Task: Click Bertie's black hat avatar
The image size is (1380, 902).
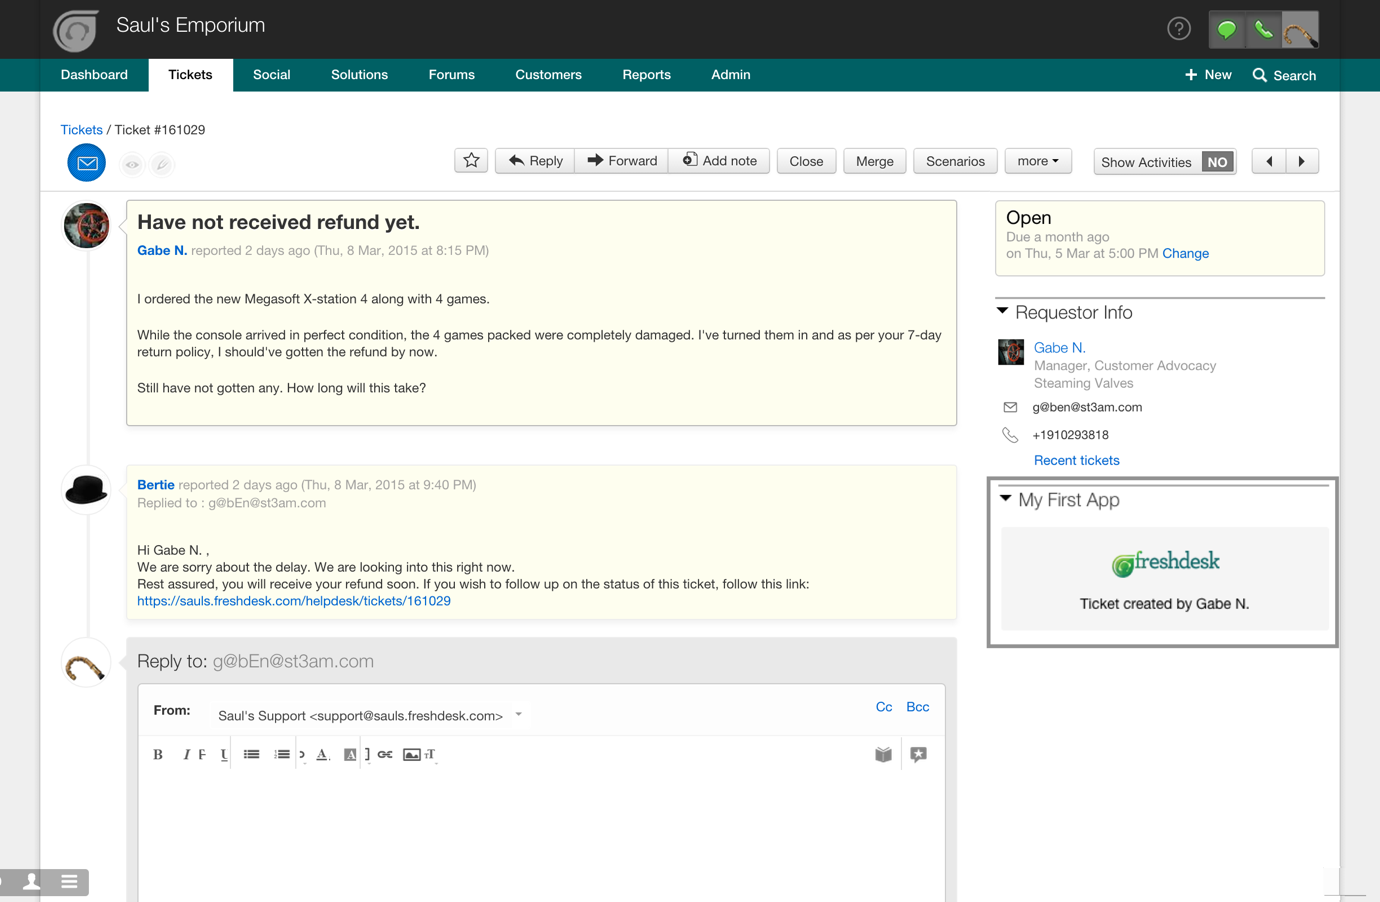Action: pos(86,490)
